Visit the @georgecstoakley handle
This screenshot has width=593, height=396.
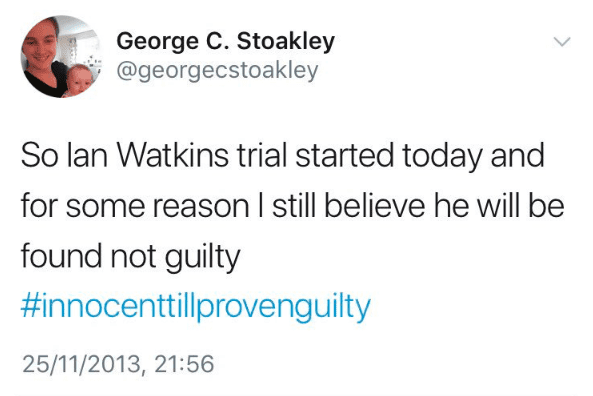[217, 71]
